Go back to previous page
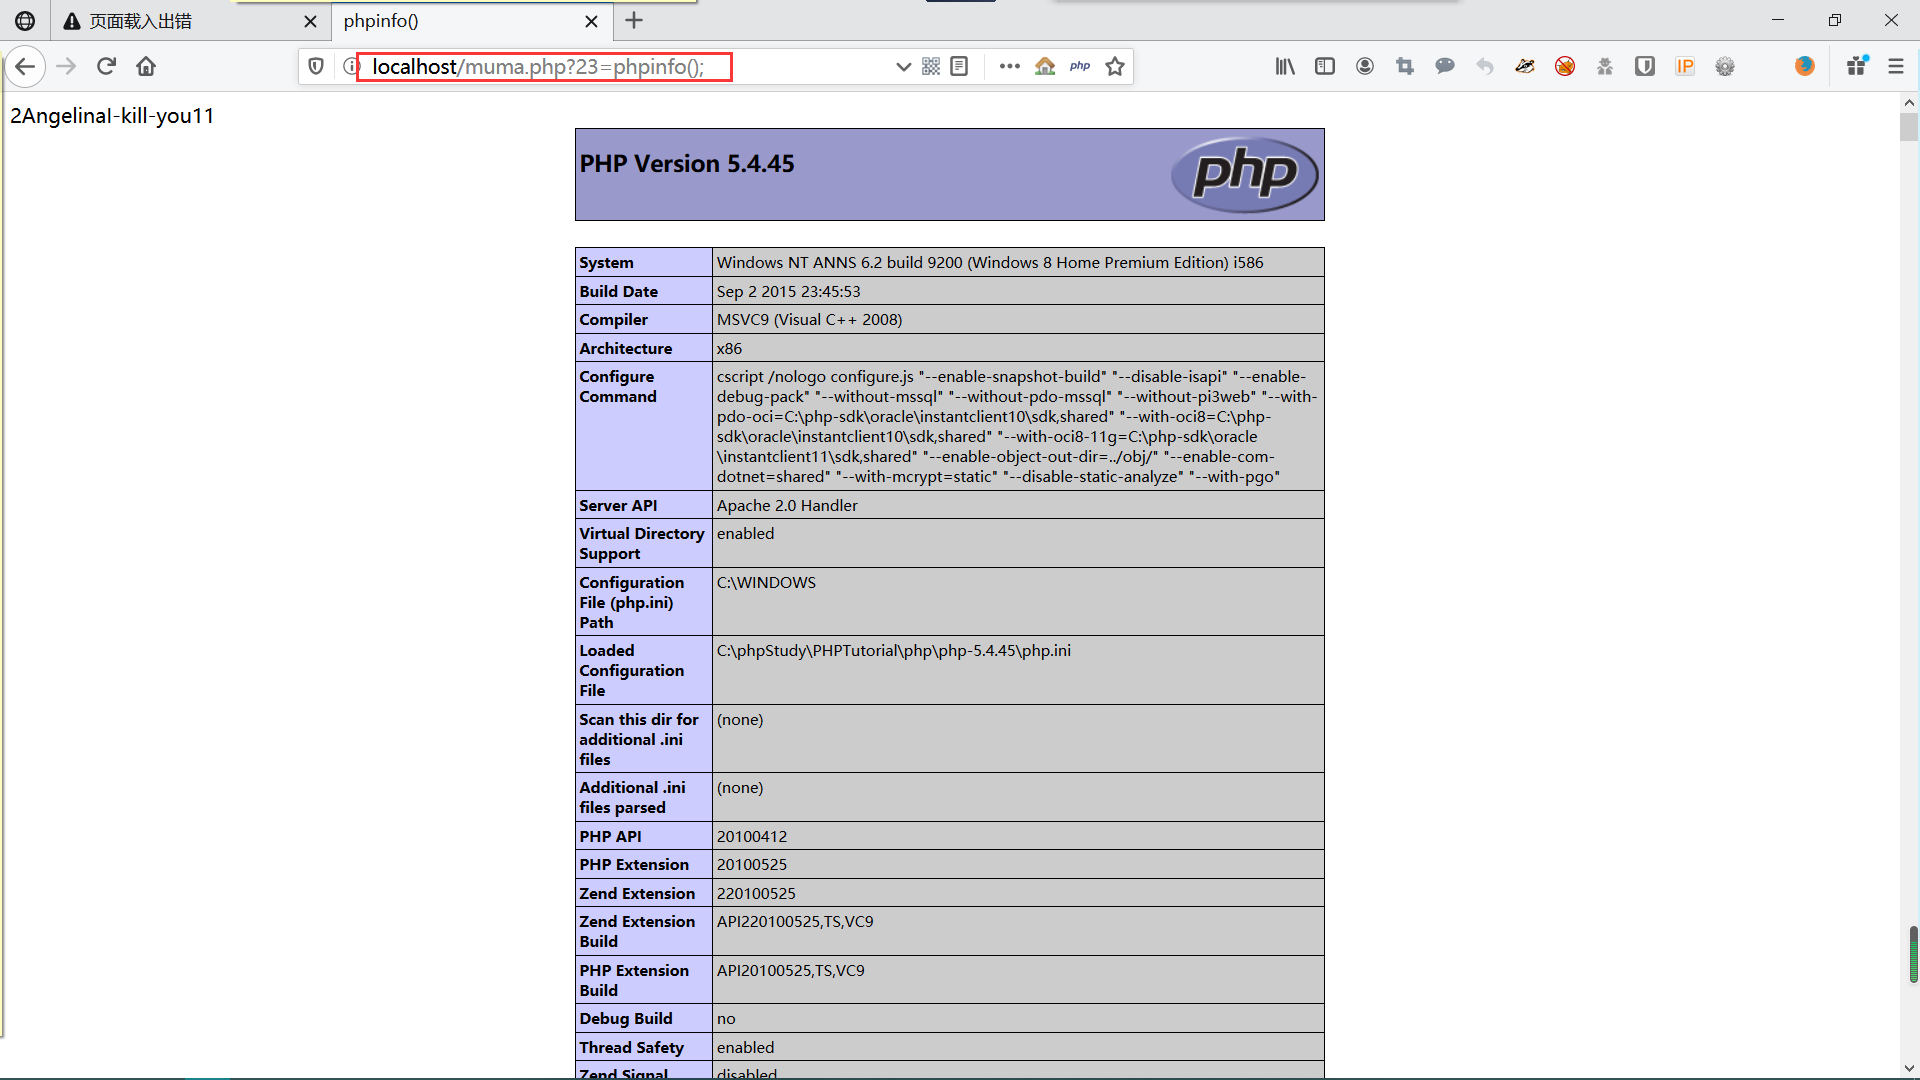 point(25,66)
